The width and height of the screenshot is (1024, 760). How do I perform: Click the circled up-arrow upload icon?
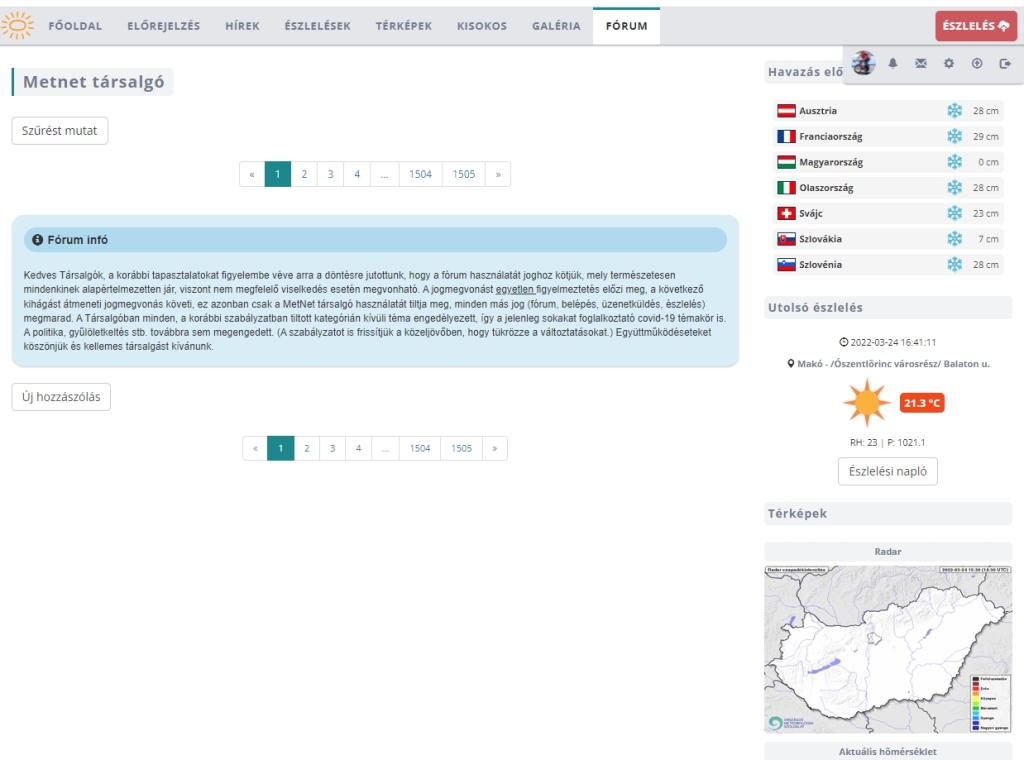click(977, 64)
